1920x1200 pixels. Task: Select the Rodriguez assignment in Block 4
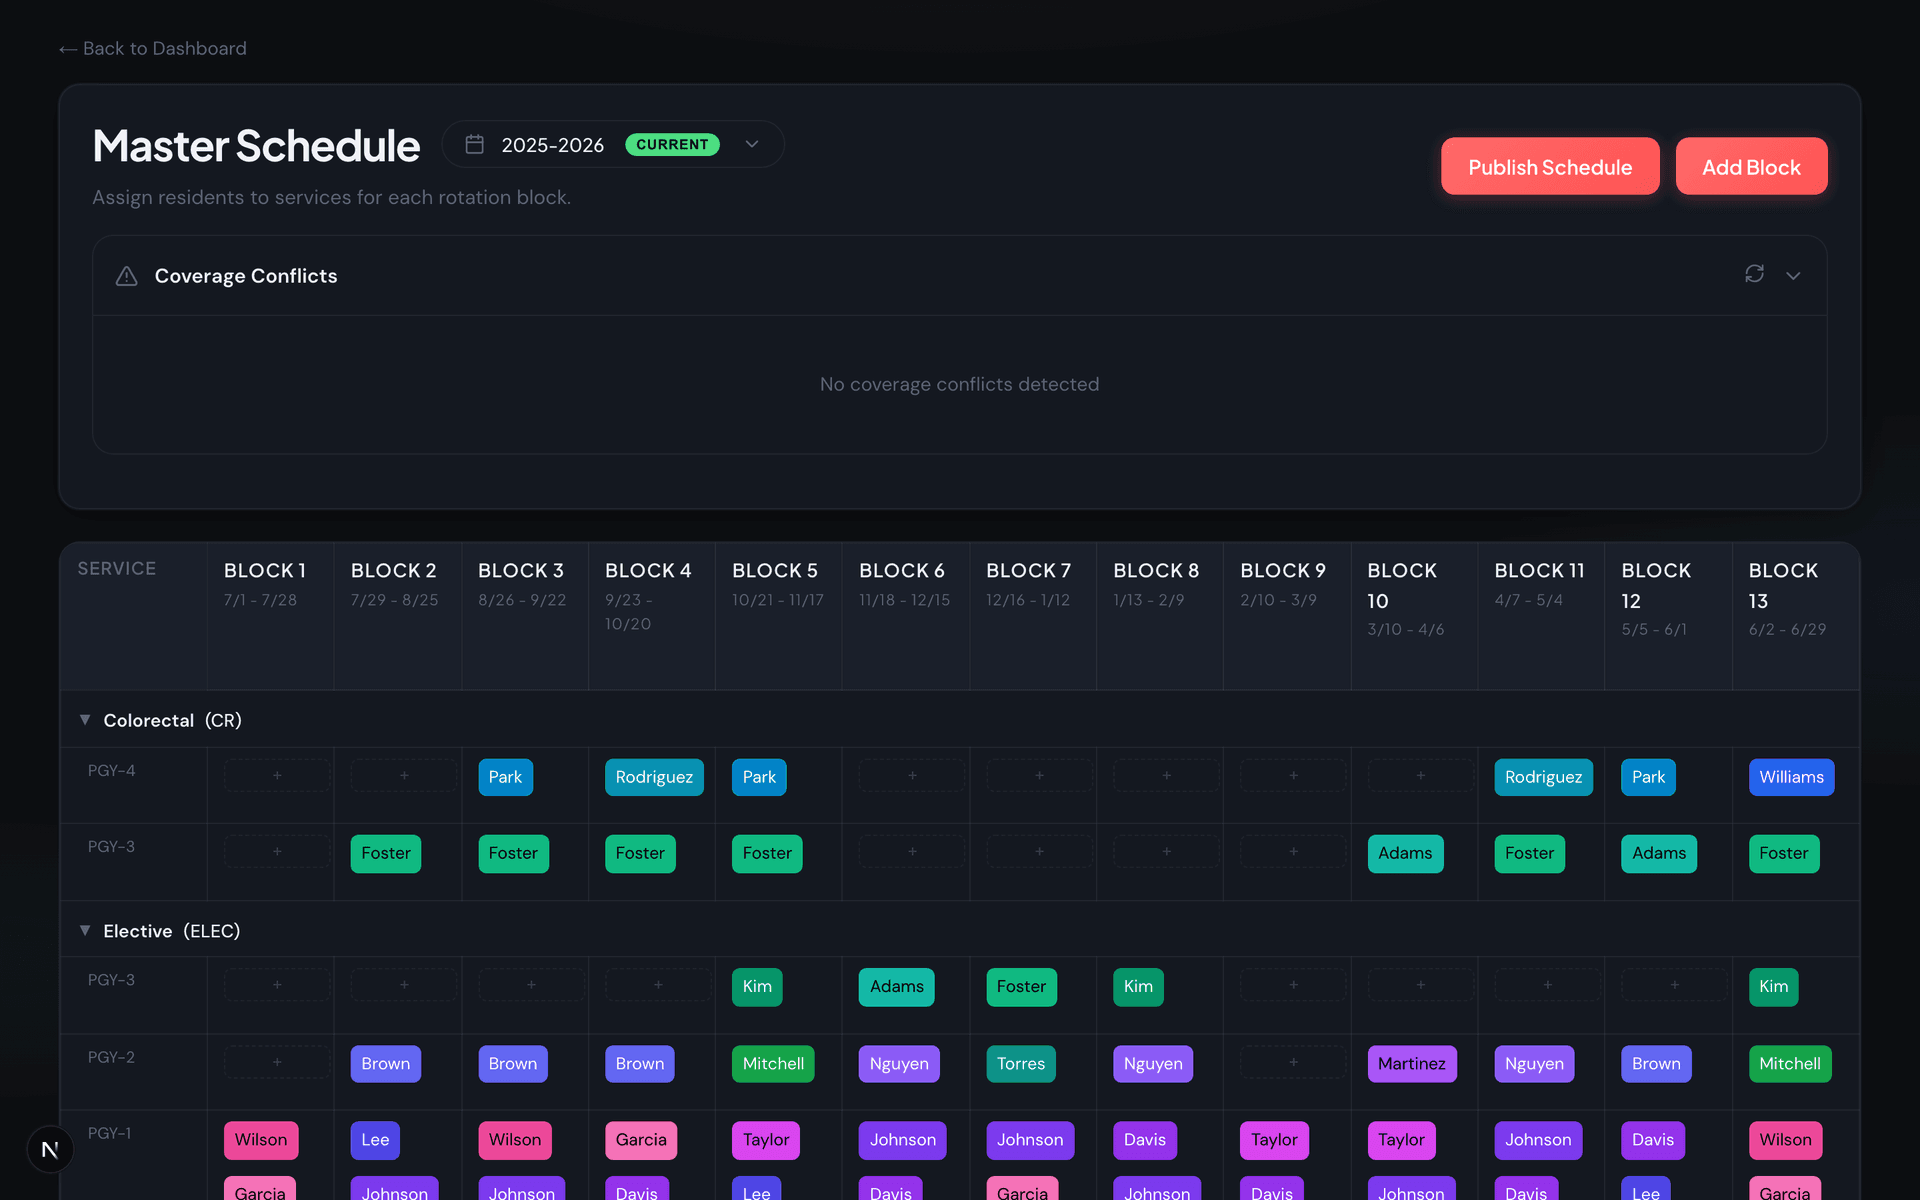coord(653,777)
